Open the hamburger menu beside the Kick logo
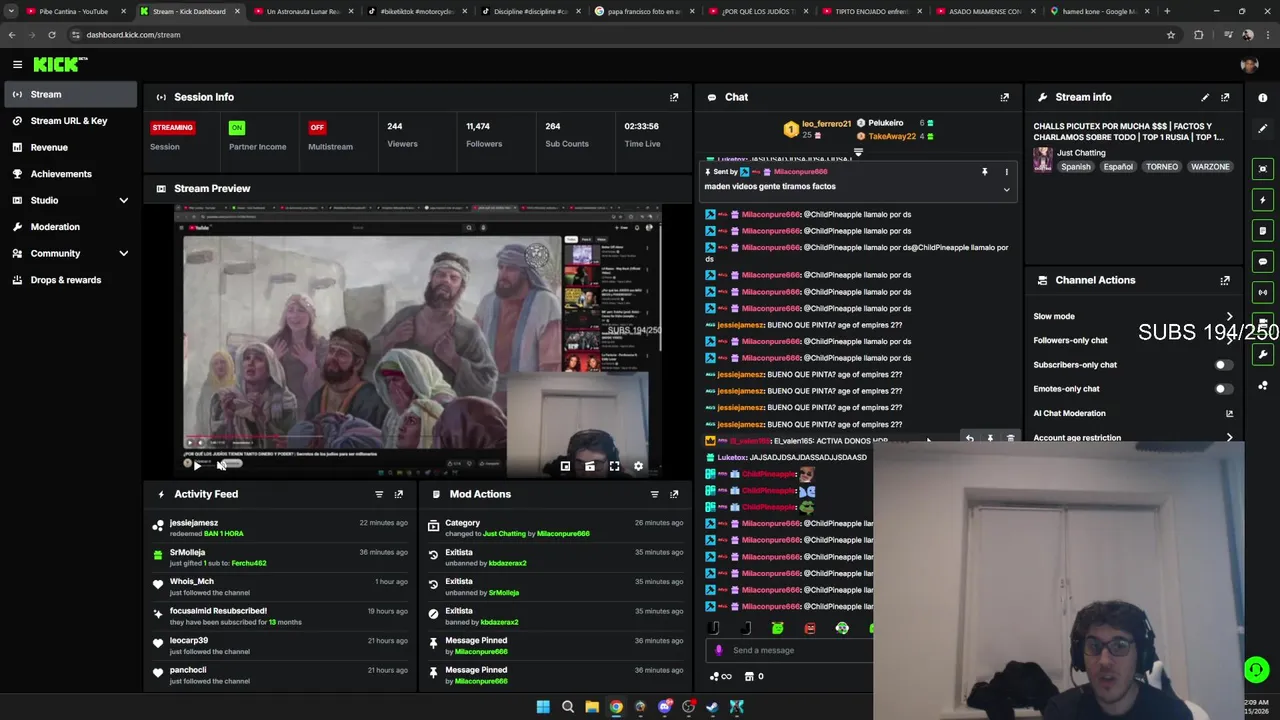The height and width of the screenshot is (720, 1280). click(17, 64)
